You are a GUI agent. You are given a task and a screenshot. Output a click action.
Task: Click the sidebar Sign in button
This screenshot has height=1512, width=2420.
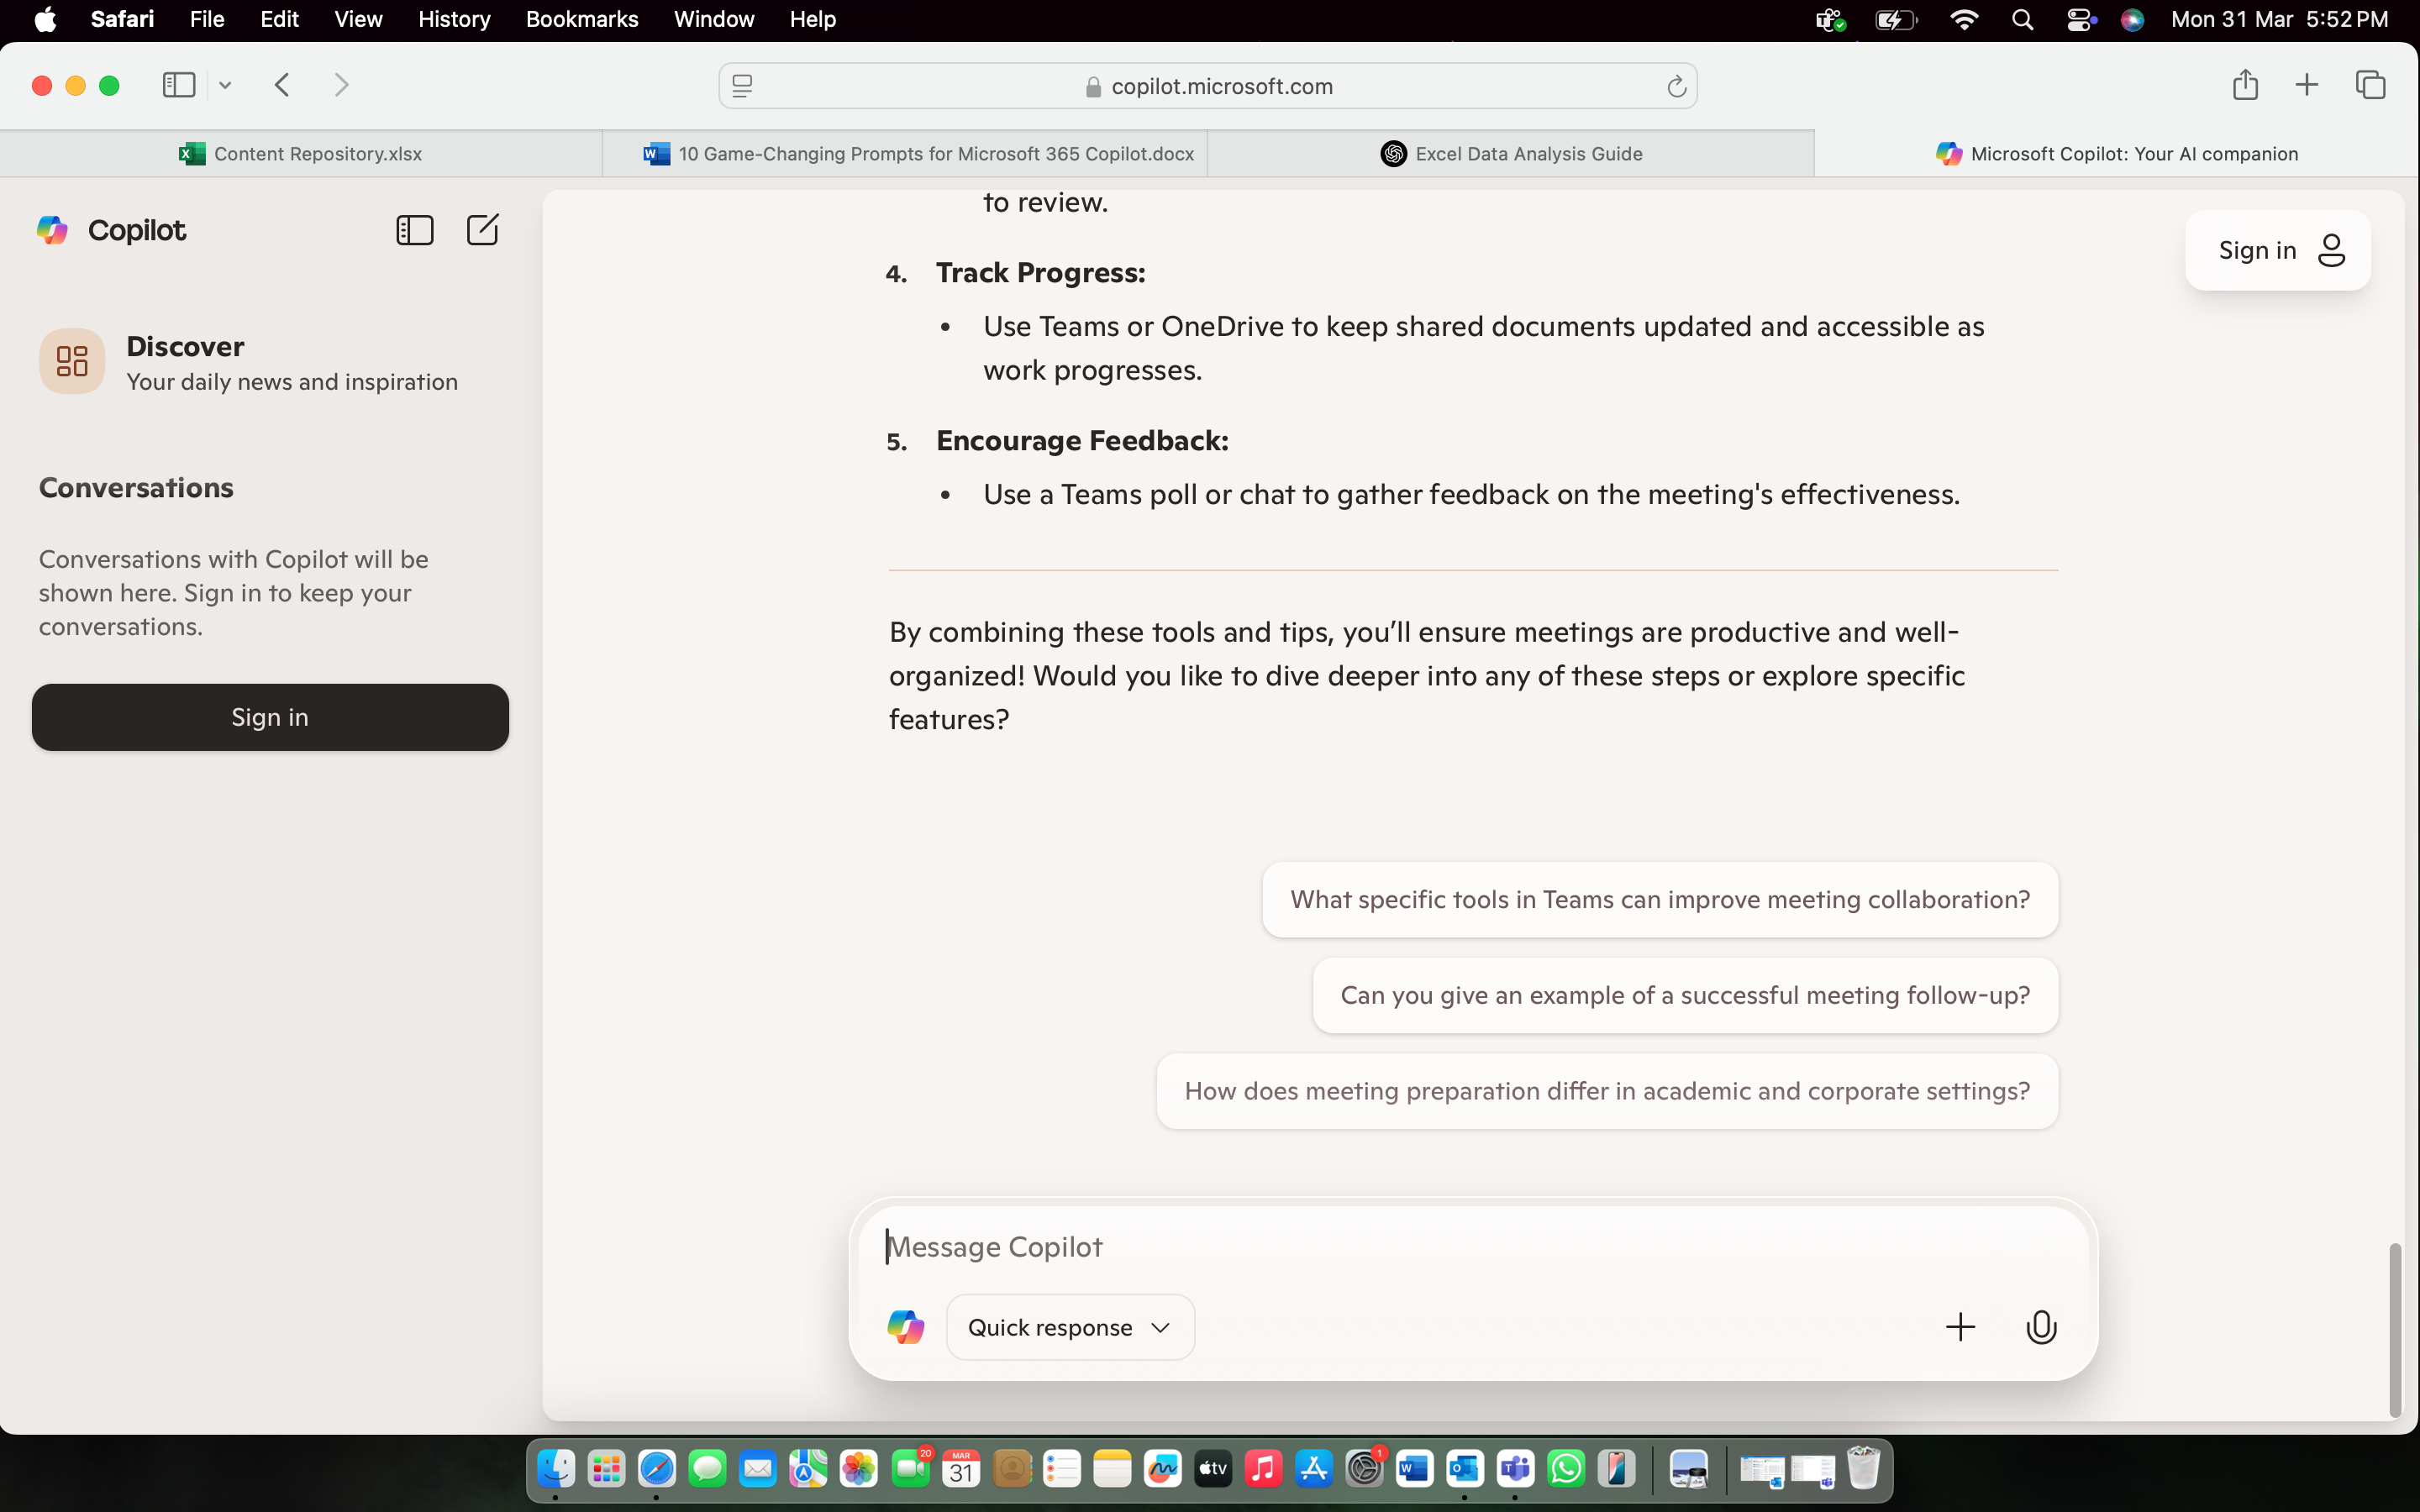270,717
